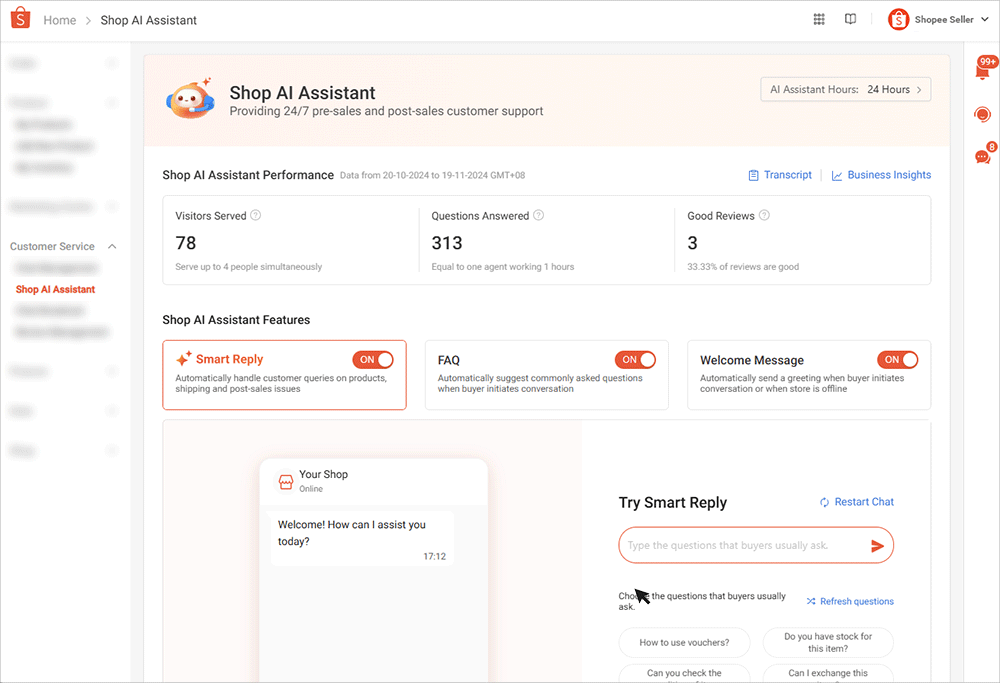Viewport: 1000px width, 683px height.
Task: Click the Questions Answered value 313
Action: pos(446,243)
